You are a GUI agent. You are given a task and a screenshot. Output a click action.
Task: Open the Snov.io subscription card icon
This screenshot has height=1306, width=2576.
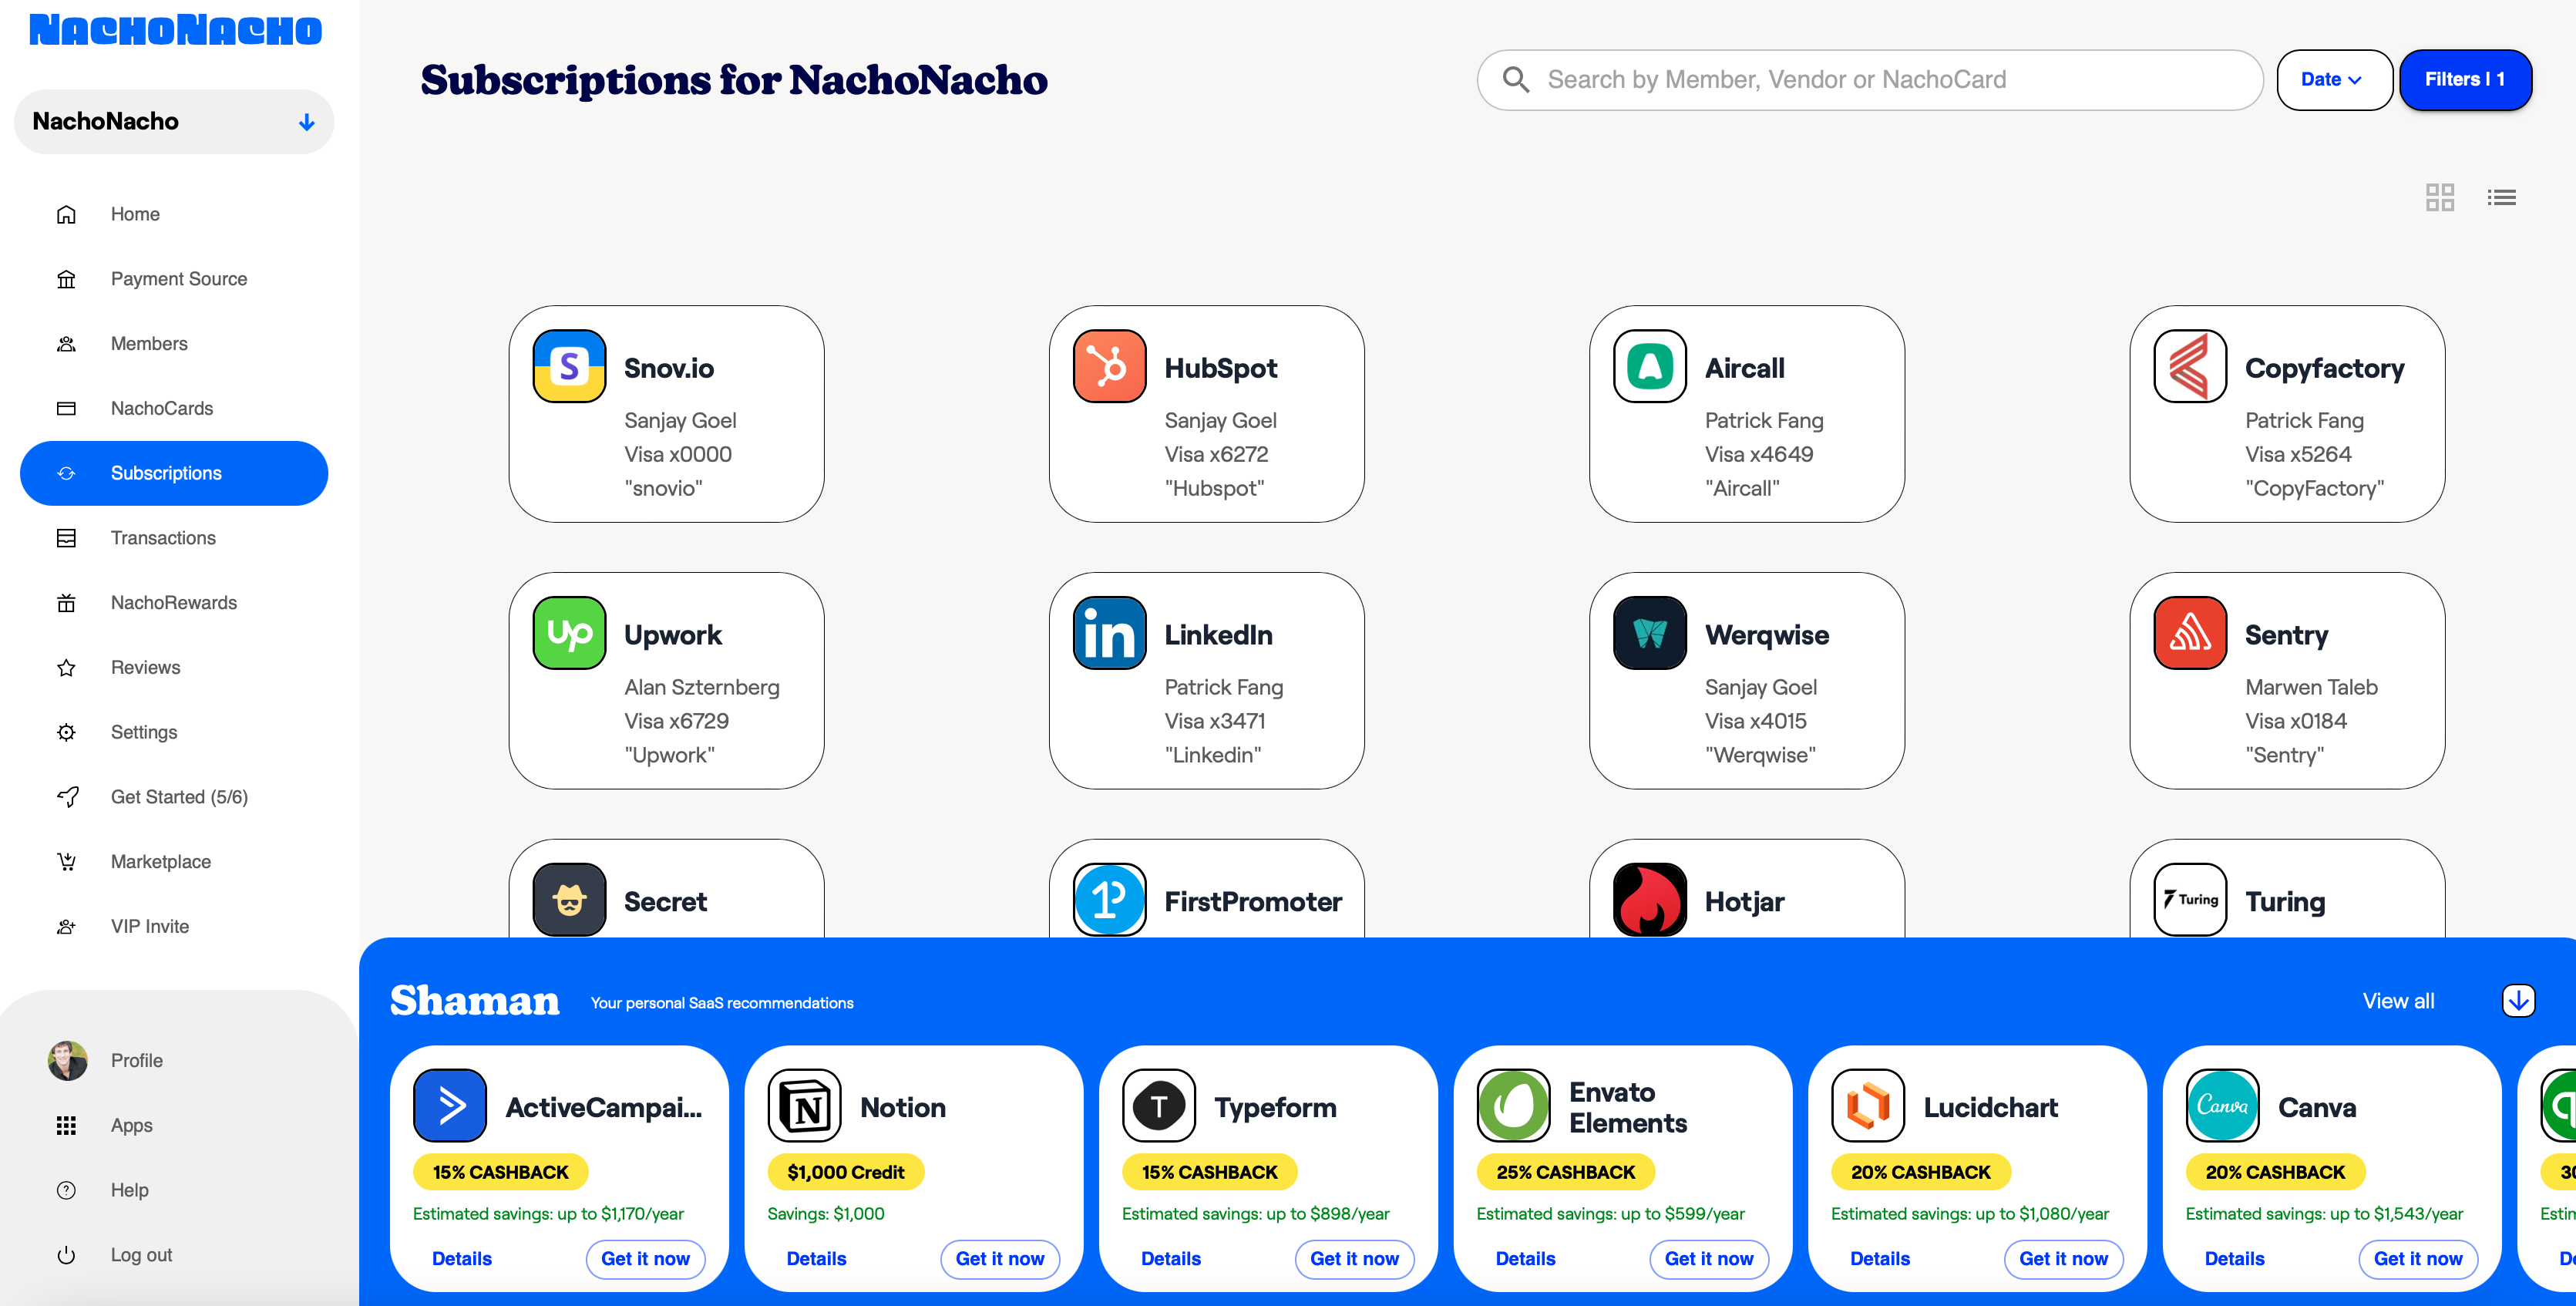point(569,366)
